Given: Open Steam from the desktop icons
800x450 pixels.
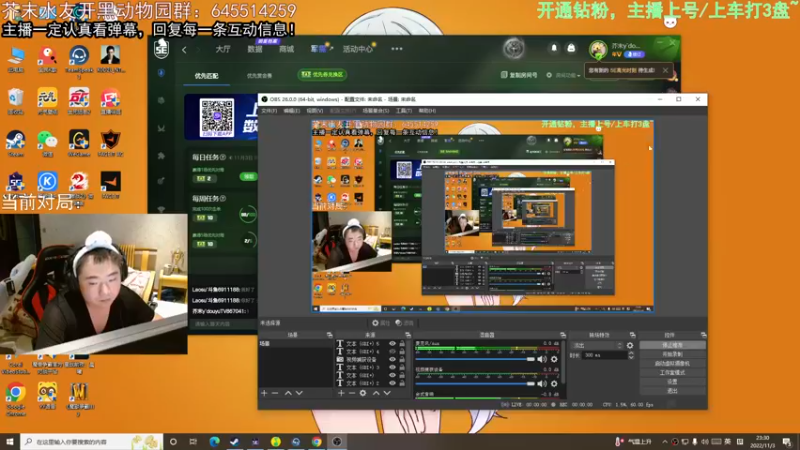Looking at the screenshot, I should pos(15,140).
